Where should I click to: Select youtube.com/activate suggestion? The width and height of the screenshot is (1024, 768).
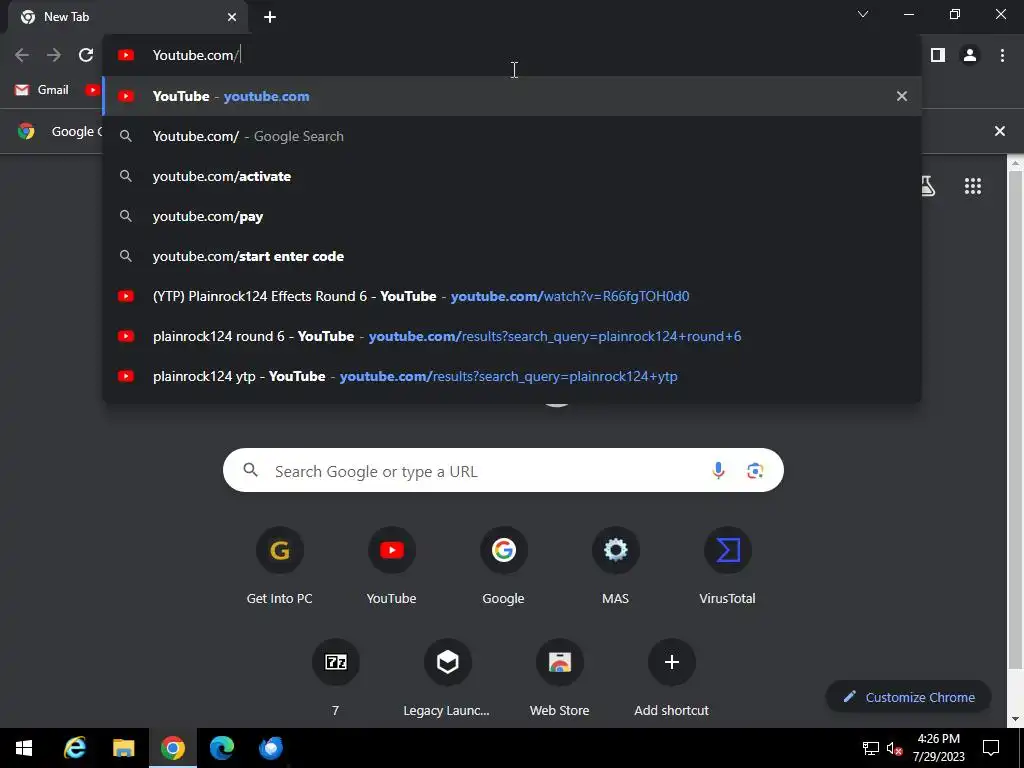pos(512,176)
